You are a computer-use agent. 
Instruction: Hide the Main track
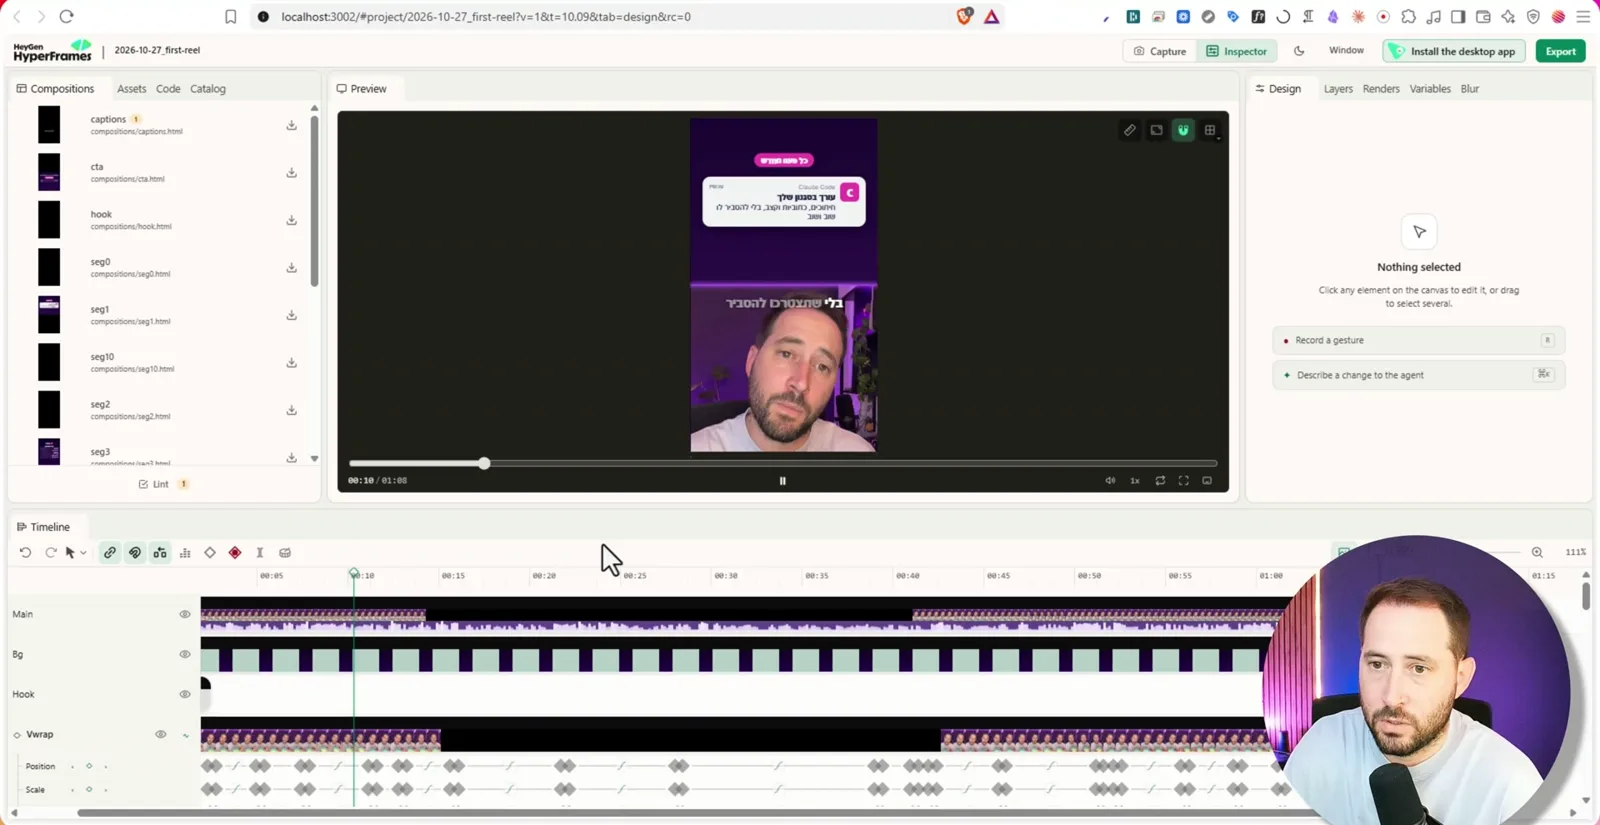(185, 614)
